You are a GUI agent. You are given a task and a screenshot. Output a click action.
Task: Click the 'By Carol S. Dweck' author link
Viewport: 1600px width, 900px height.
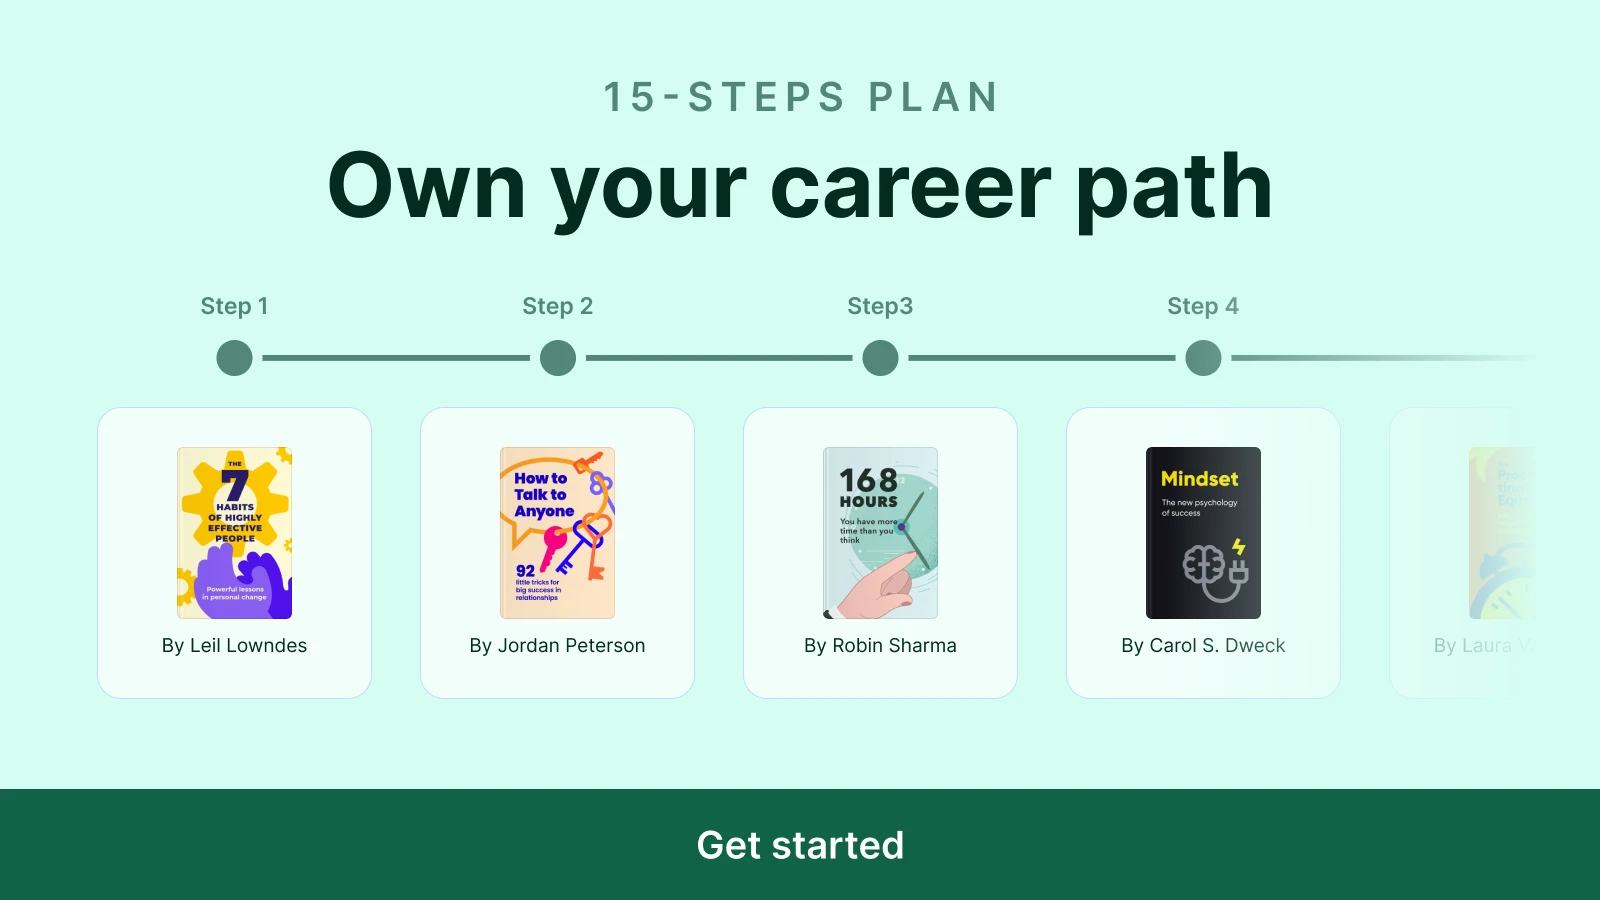click(1203, 645)
